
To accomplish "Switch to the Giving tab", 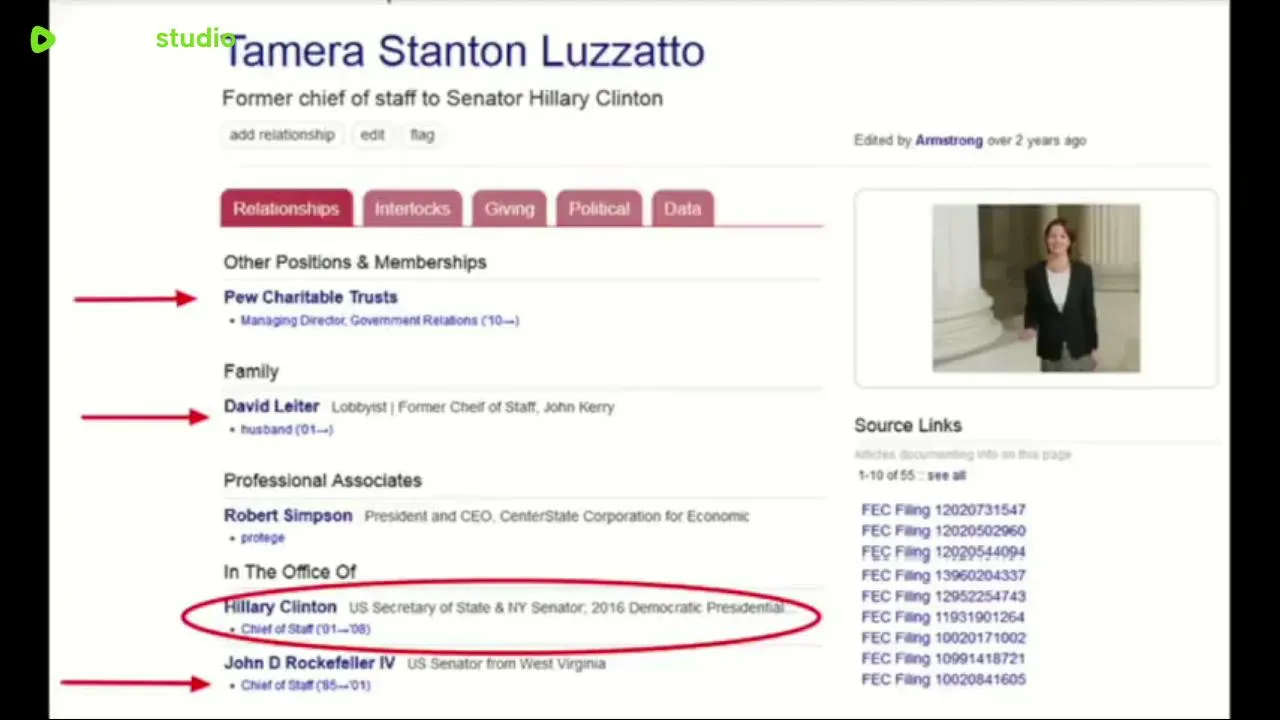I will pos(509,208).
